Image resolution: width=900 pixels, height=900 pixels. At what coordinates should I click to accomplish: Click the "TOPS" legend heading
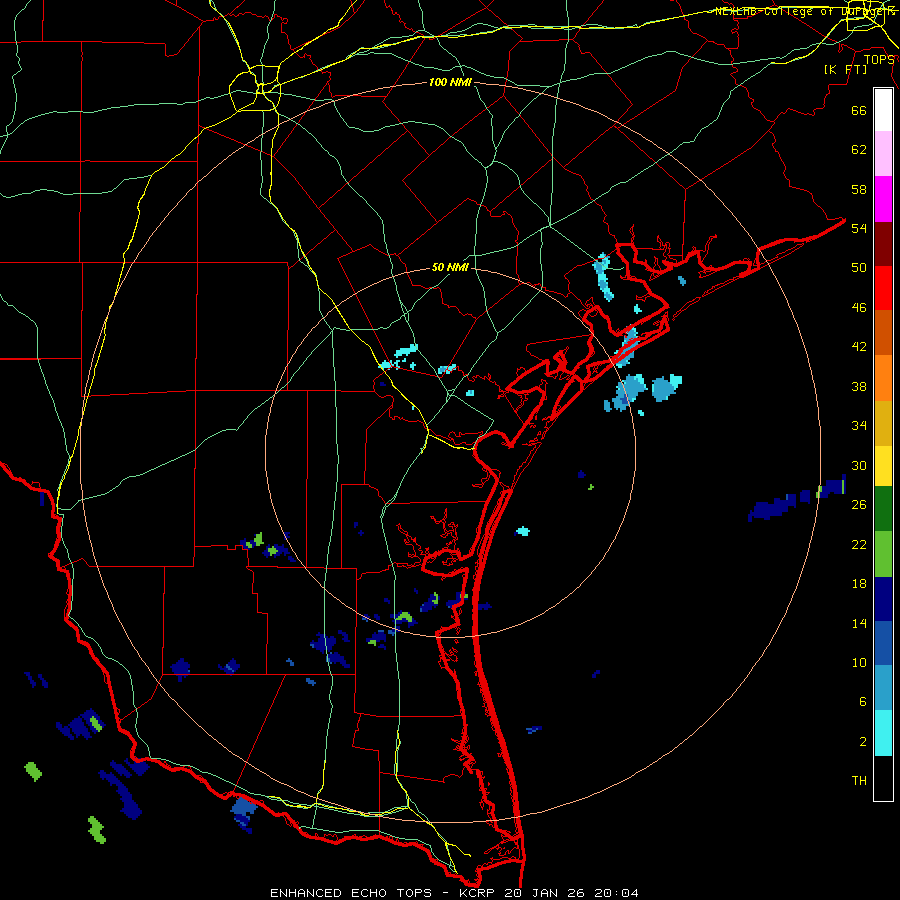pos(879,59)
